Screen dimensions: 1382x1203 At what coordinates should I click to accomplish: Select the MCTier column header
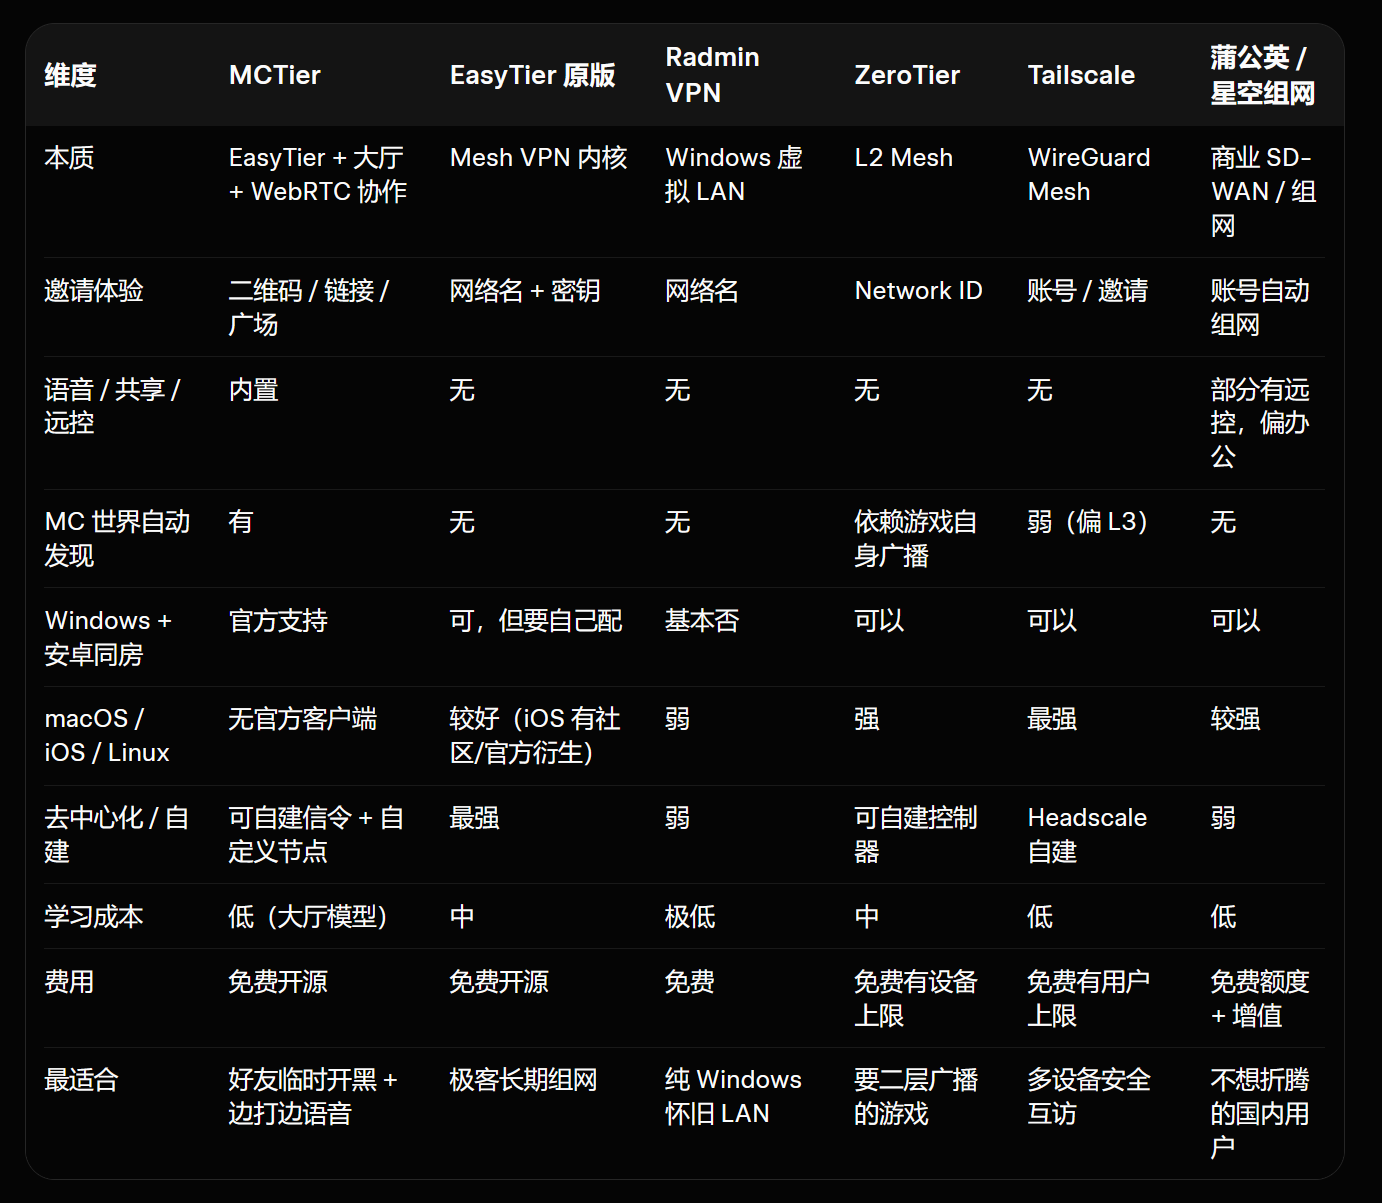275,75
